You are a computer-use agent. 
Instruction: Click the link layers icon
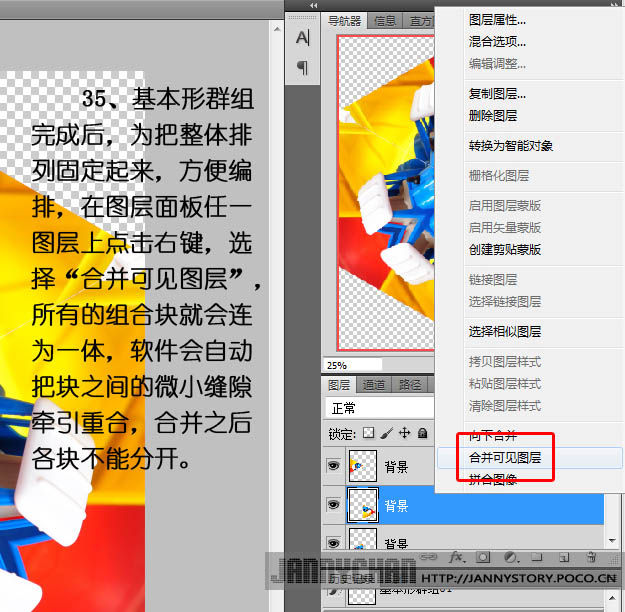428,557
